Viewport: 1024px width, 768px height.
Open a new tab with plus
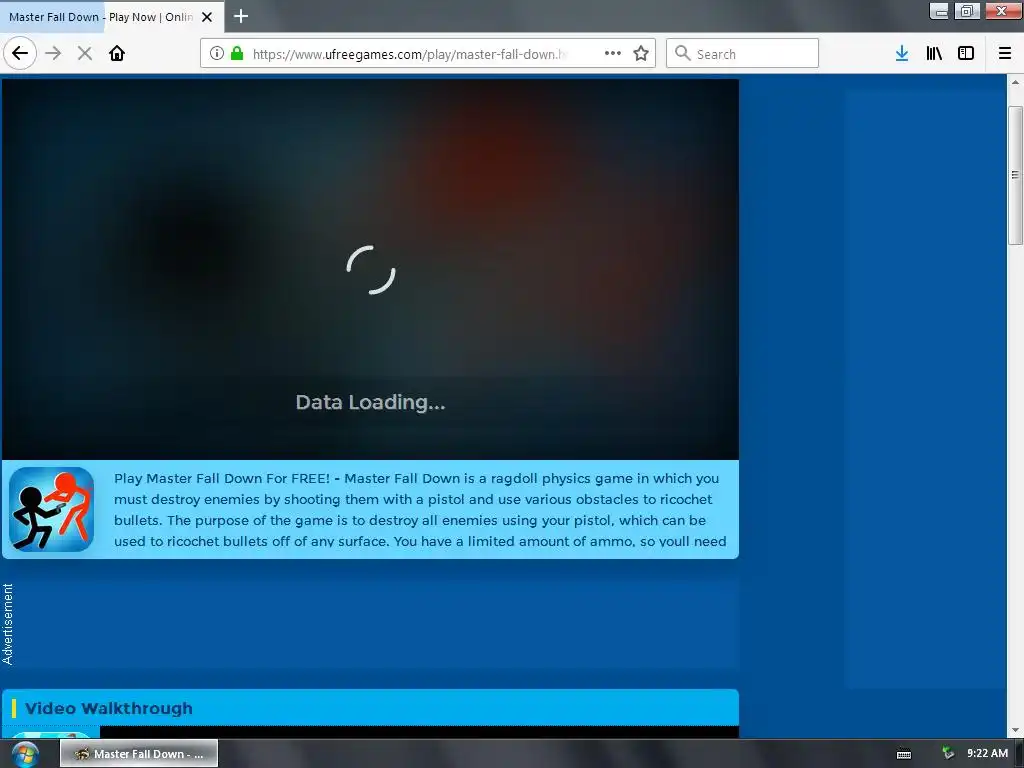click(x=241, y=16)
